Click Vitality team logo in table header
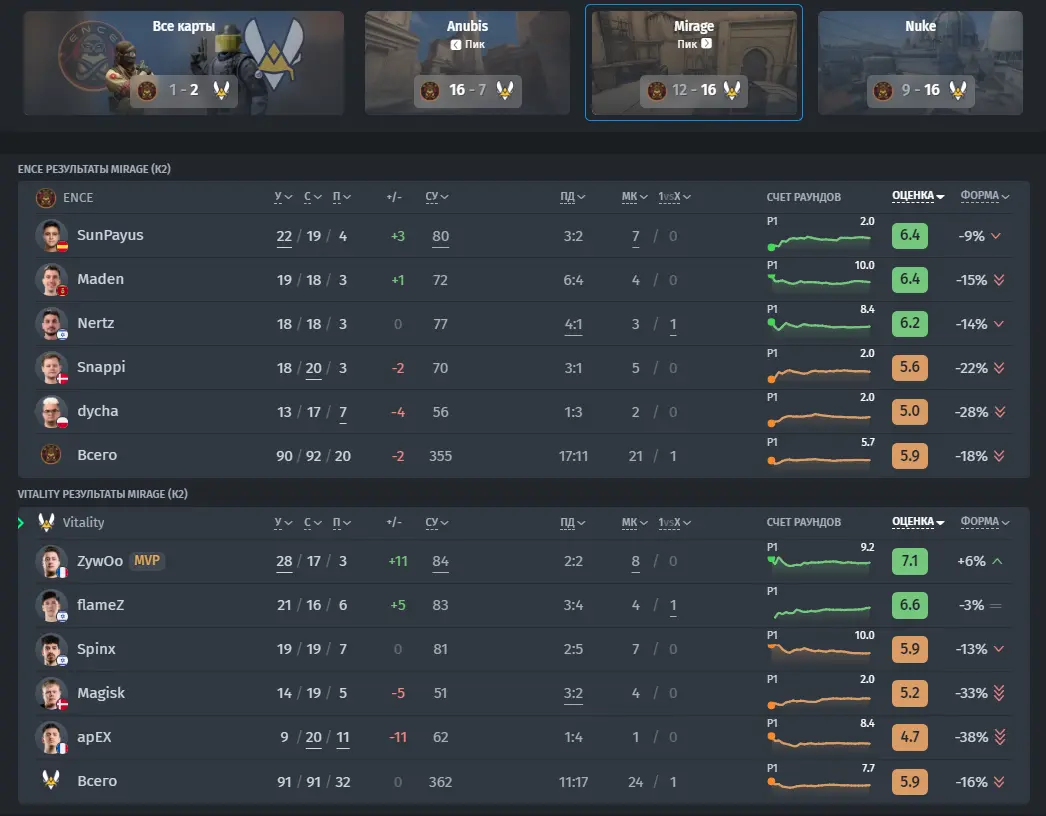Screen dimensions: 1046x816 46,522
